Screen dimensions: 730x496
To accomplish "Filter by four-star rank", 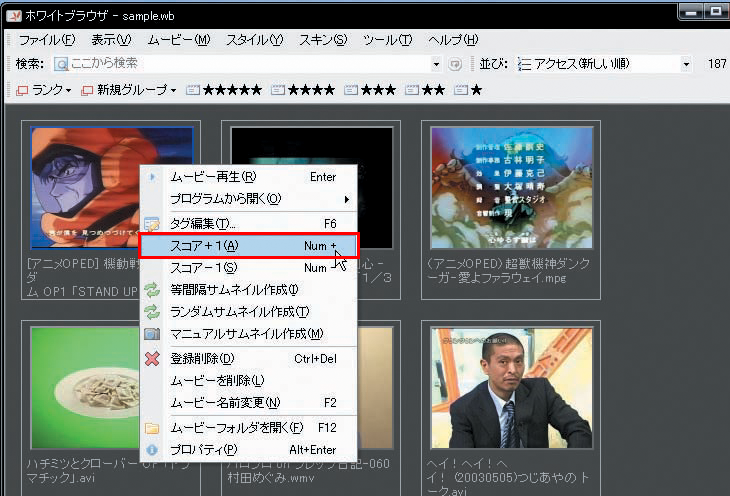I will coord(303,90).
